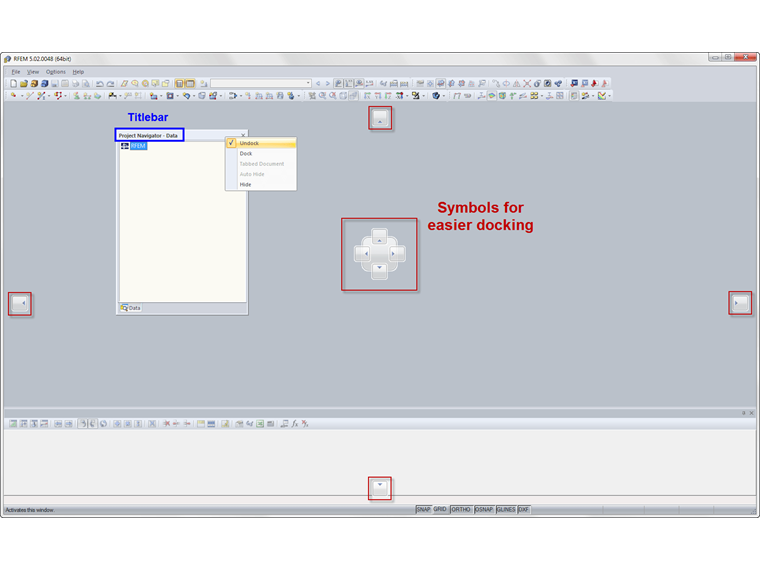Click the left arrow of the center docking cross

pyautogui.click(x=363, y=253)
